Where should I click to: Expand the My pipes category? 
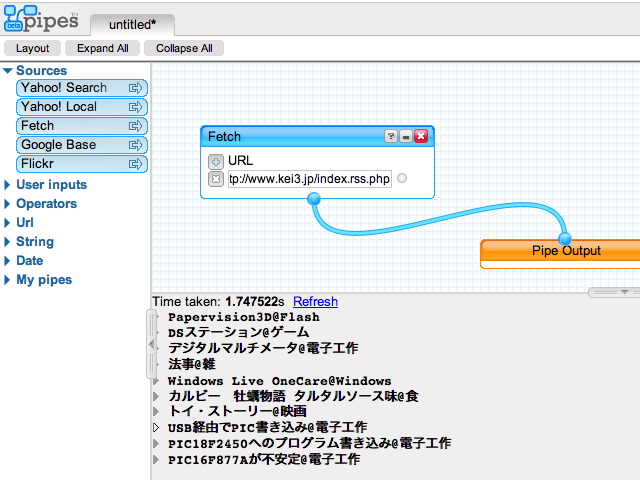8,280
